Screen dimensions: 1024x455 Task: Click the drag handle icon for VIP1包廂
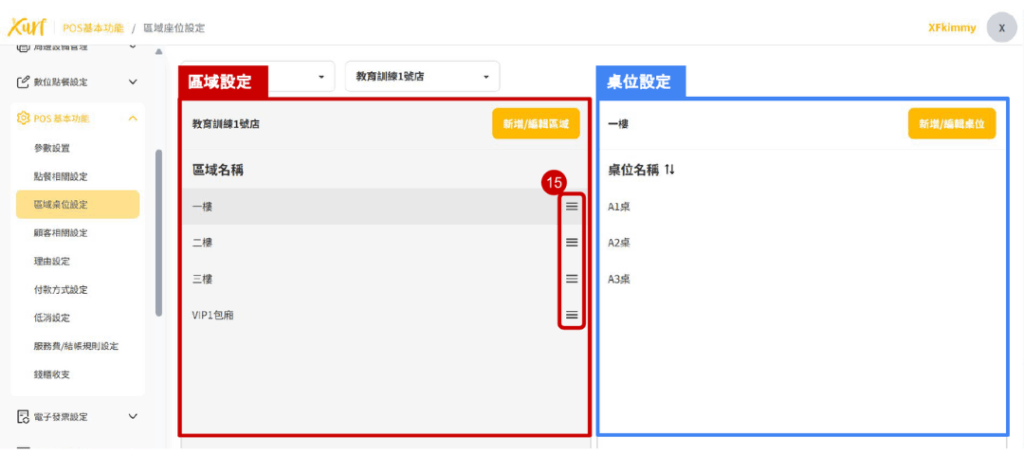click(x=572, y=315)
